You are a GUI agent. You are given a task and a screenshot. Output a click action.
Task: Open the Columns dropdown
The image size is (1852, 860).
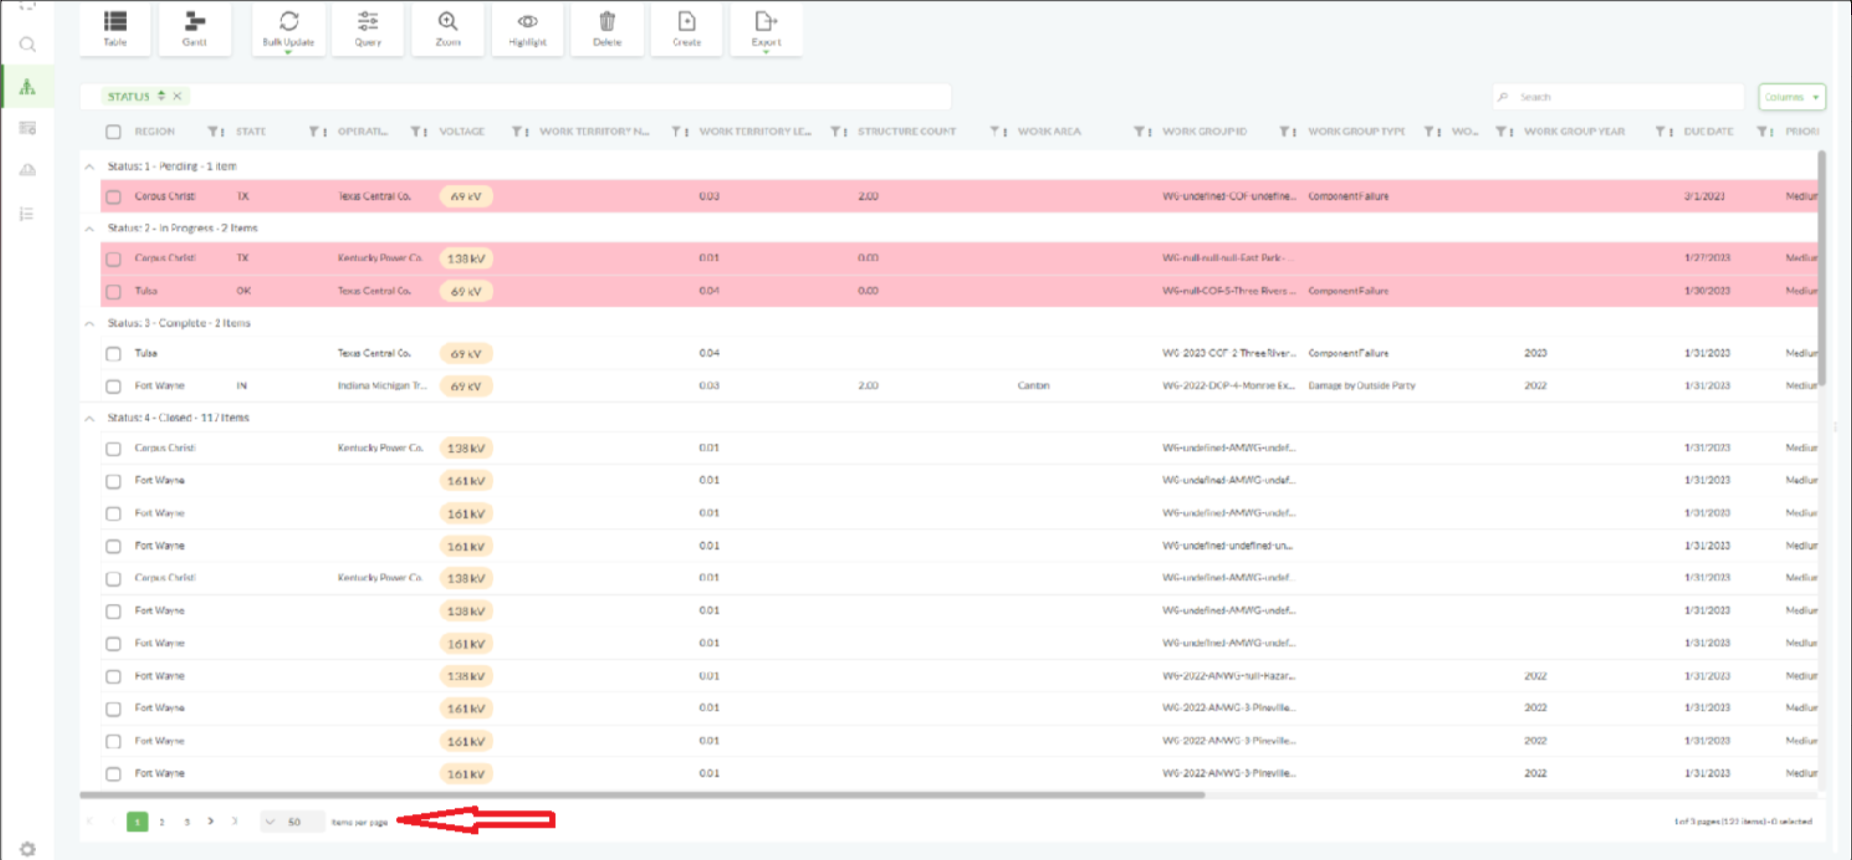point(1791,97)
